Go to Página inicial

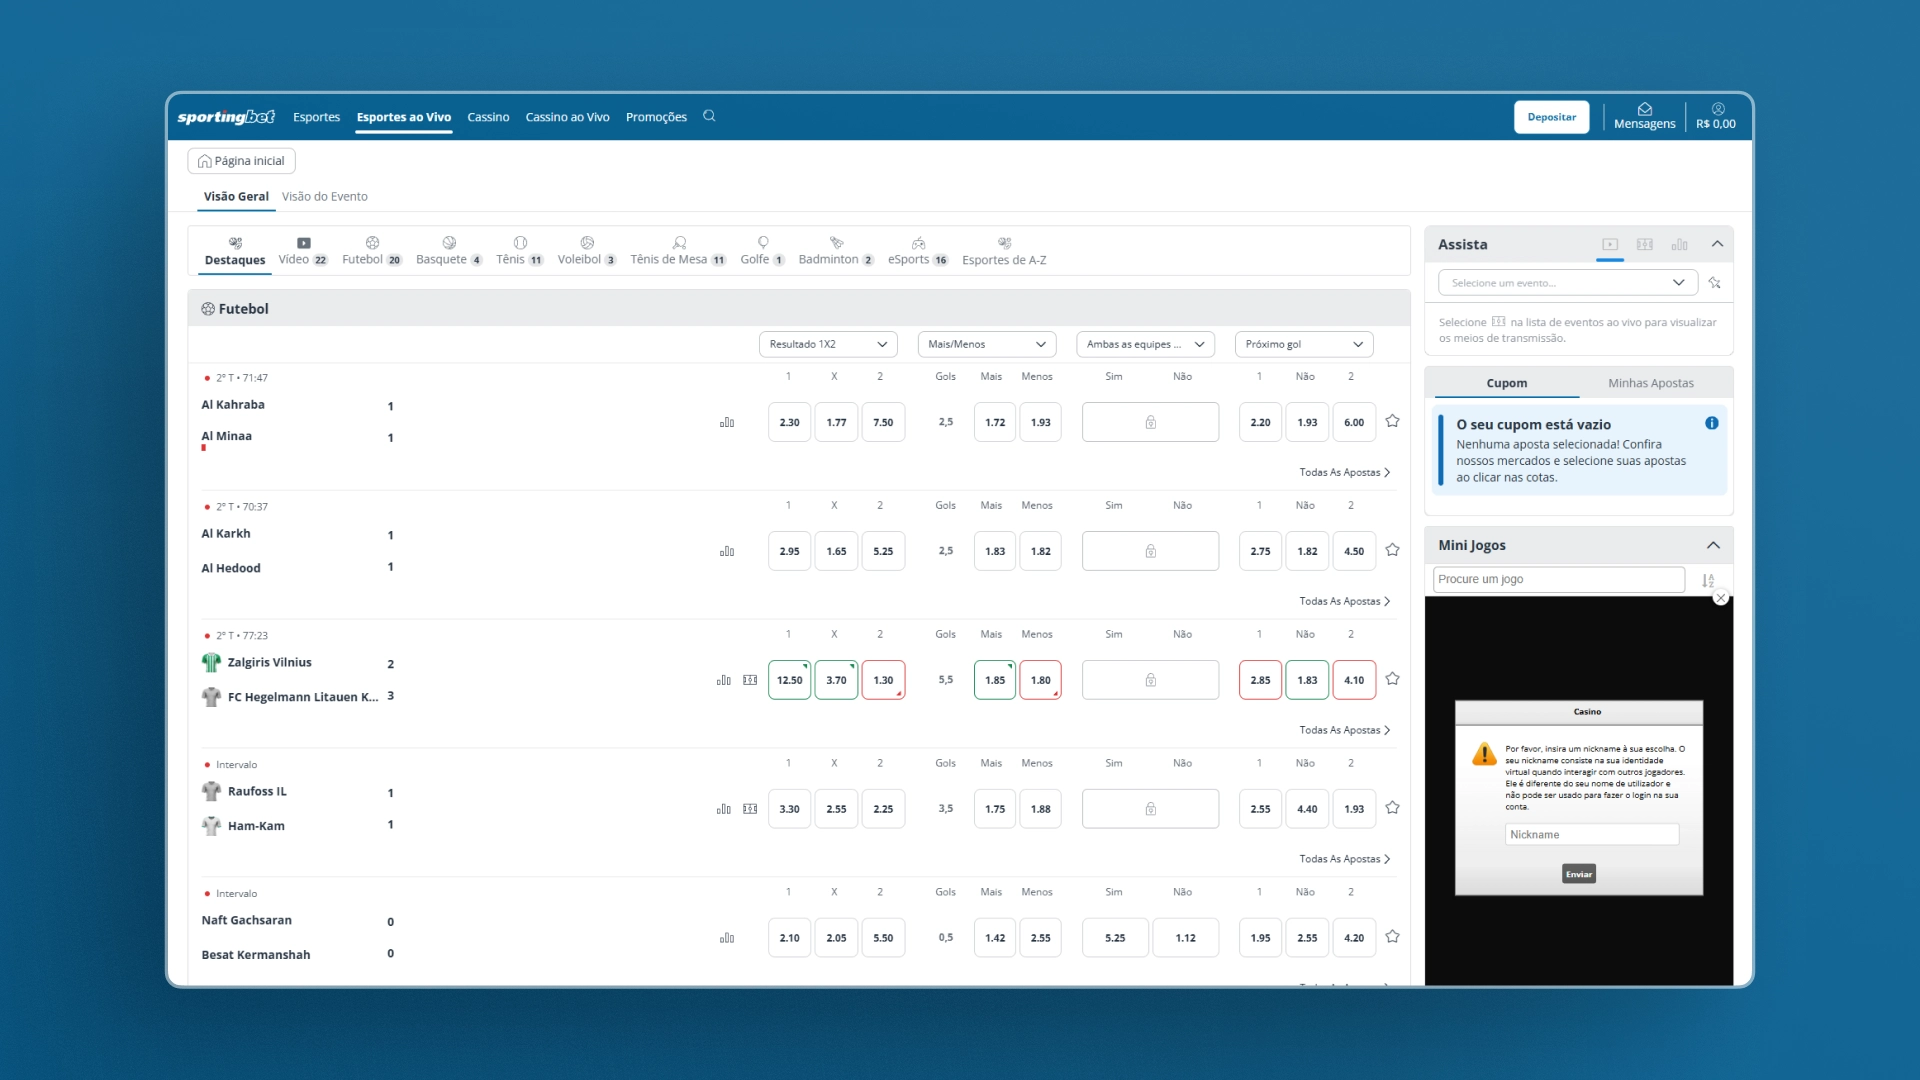pos(241,161)
